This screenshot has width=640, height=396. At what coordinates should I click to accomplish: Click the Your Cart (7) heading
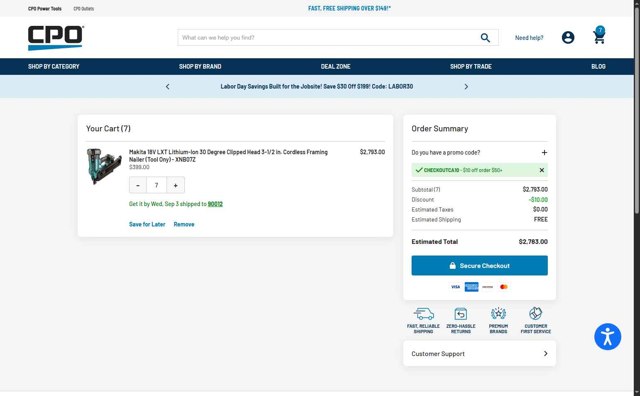pyautogui.click(x=108, y=129)
